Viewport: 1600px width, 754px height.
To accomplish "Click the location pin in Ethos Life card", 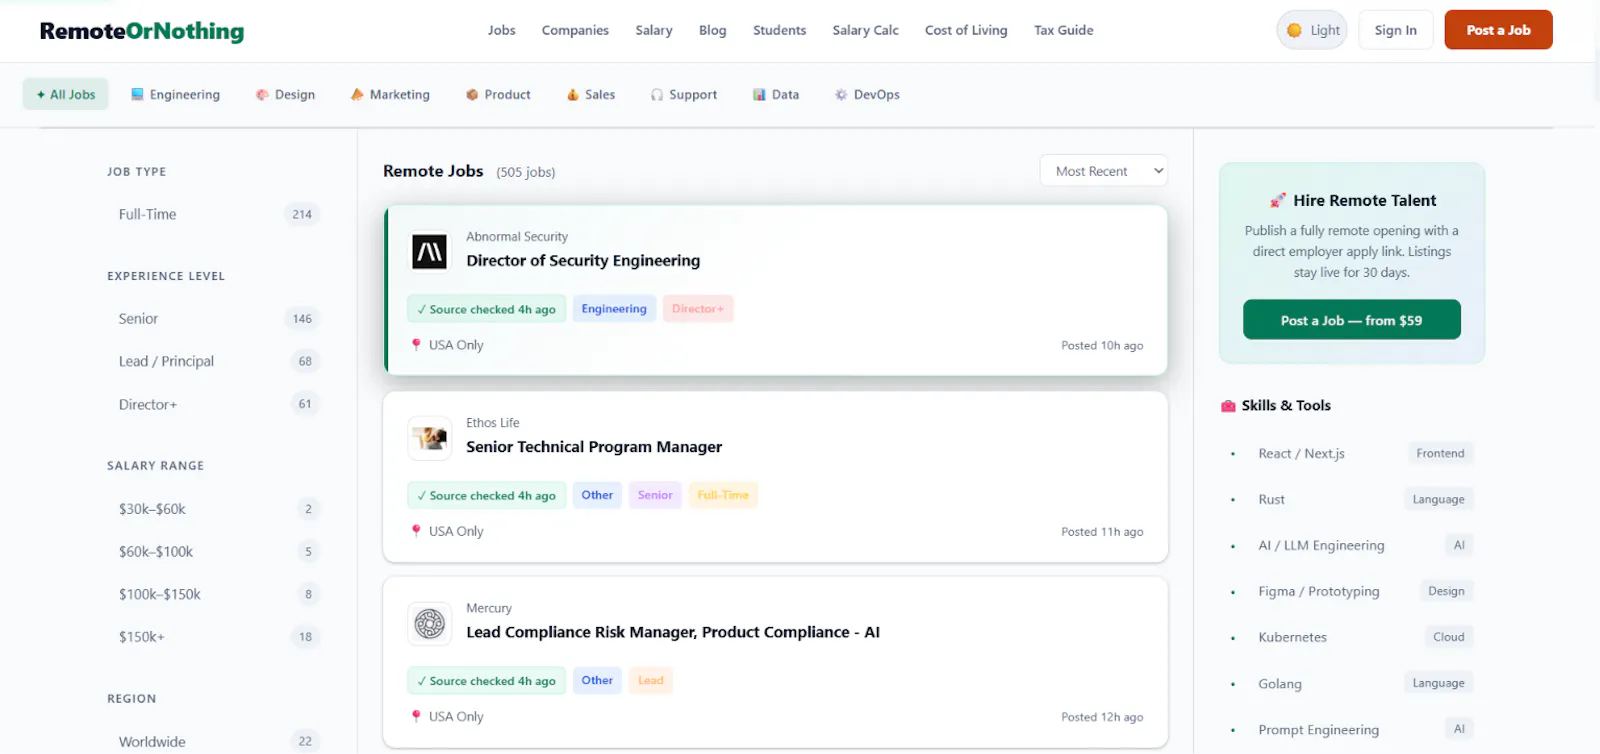I will [x=416, y=531].
